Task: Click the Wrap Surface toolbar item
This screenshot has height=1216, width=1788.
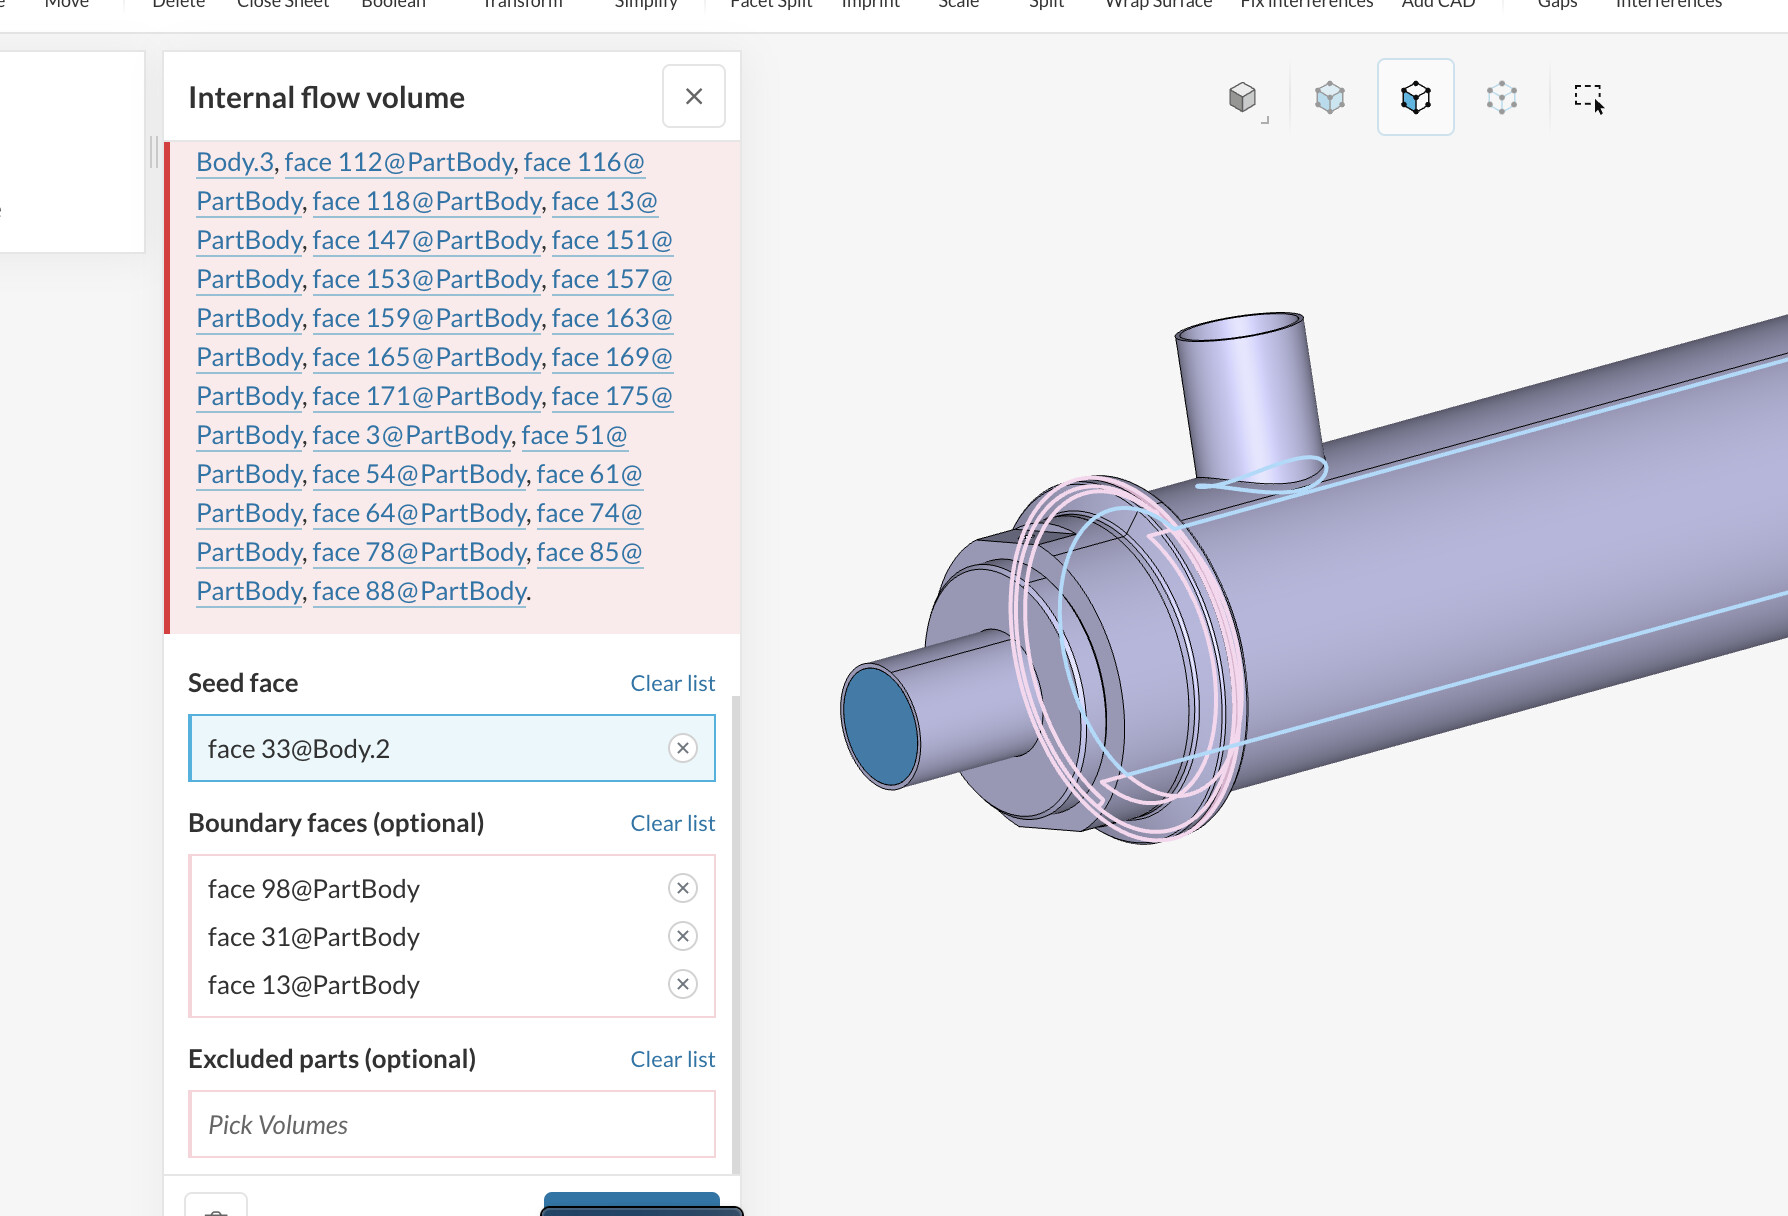Action: pyautogui.click(x=1158, y=5)
